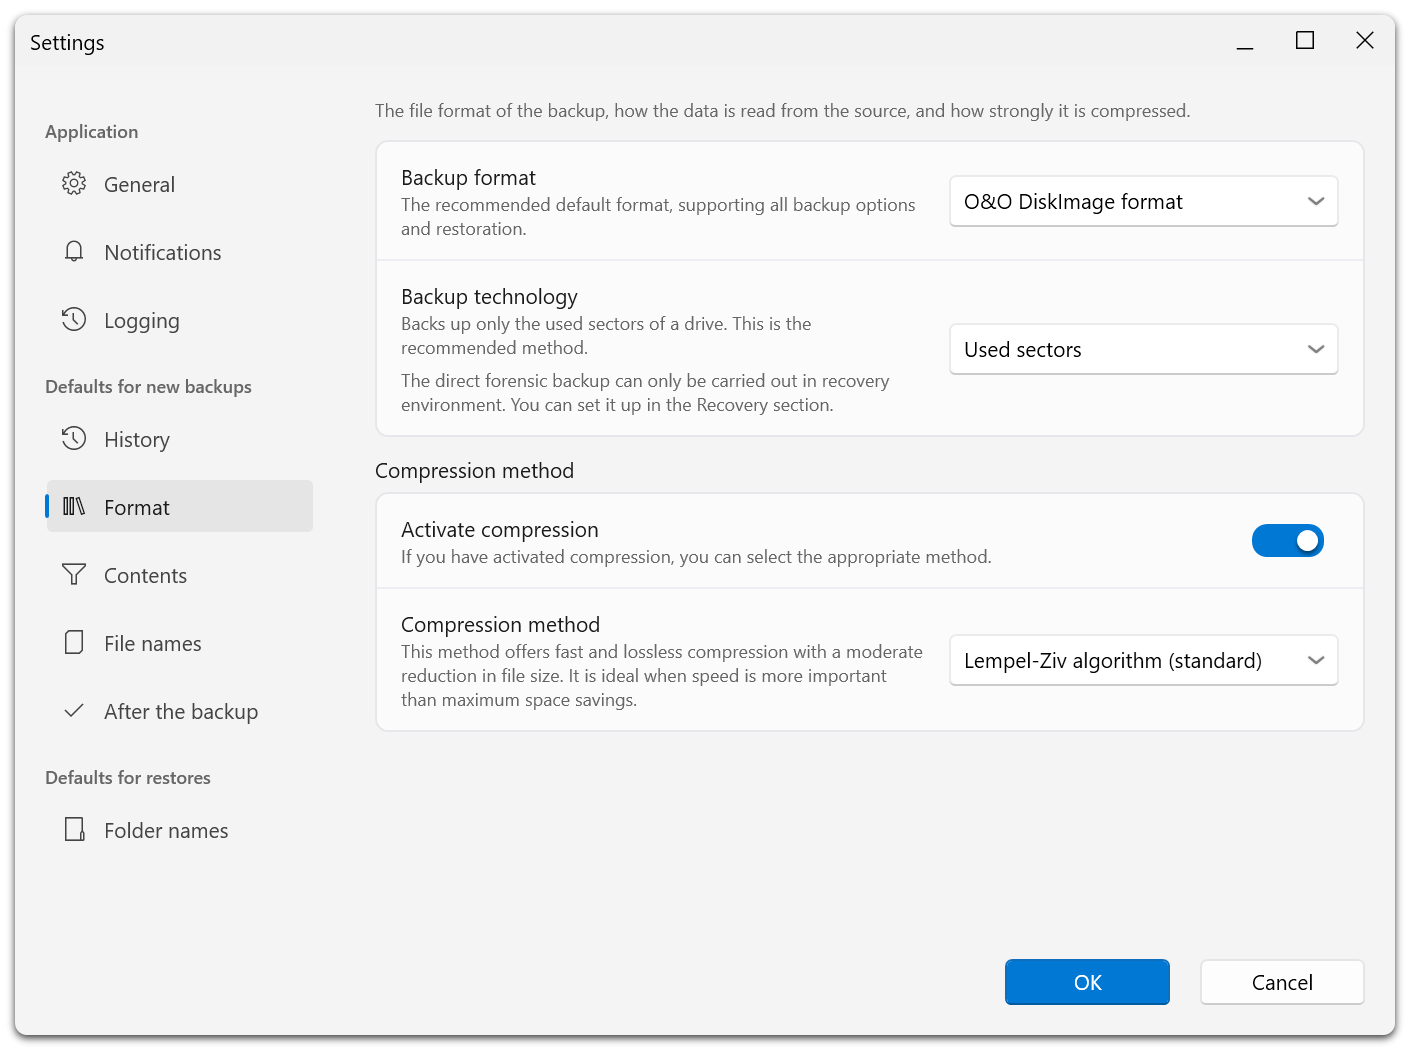Expand the Backup technology Used sectors dropdown
This screenshot has width=1410, height=1050.
pos(1144,350)
